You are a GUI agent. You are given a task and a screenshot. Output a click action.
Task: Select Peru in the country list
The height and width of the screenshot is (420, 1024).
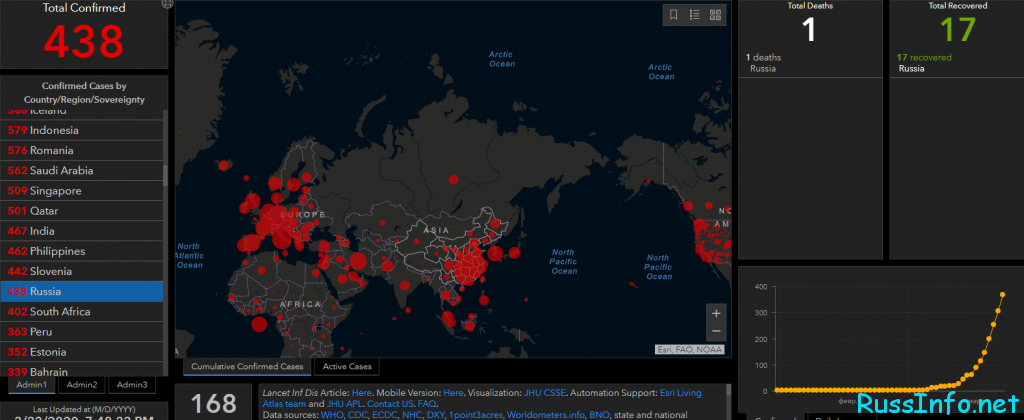point(82,332)
